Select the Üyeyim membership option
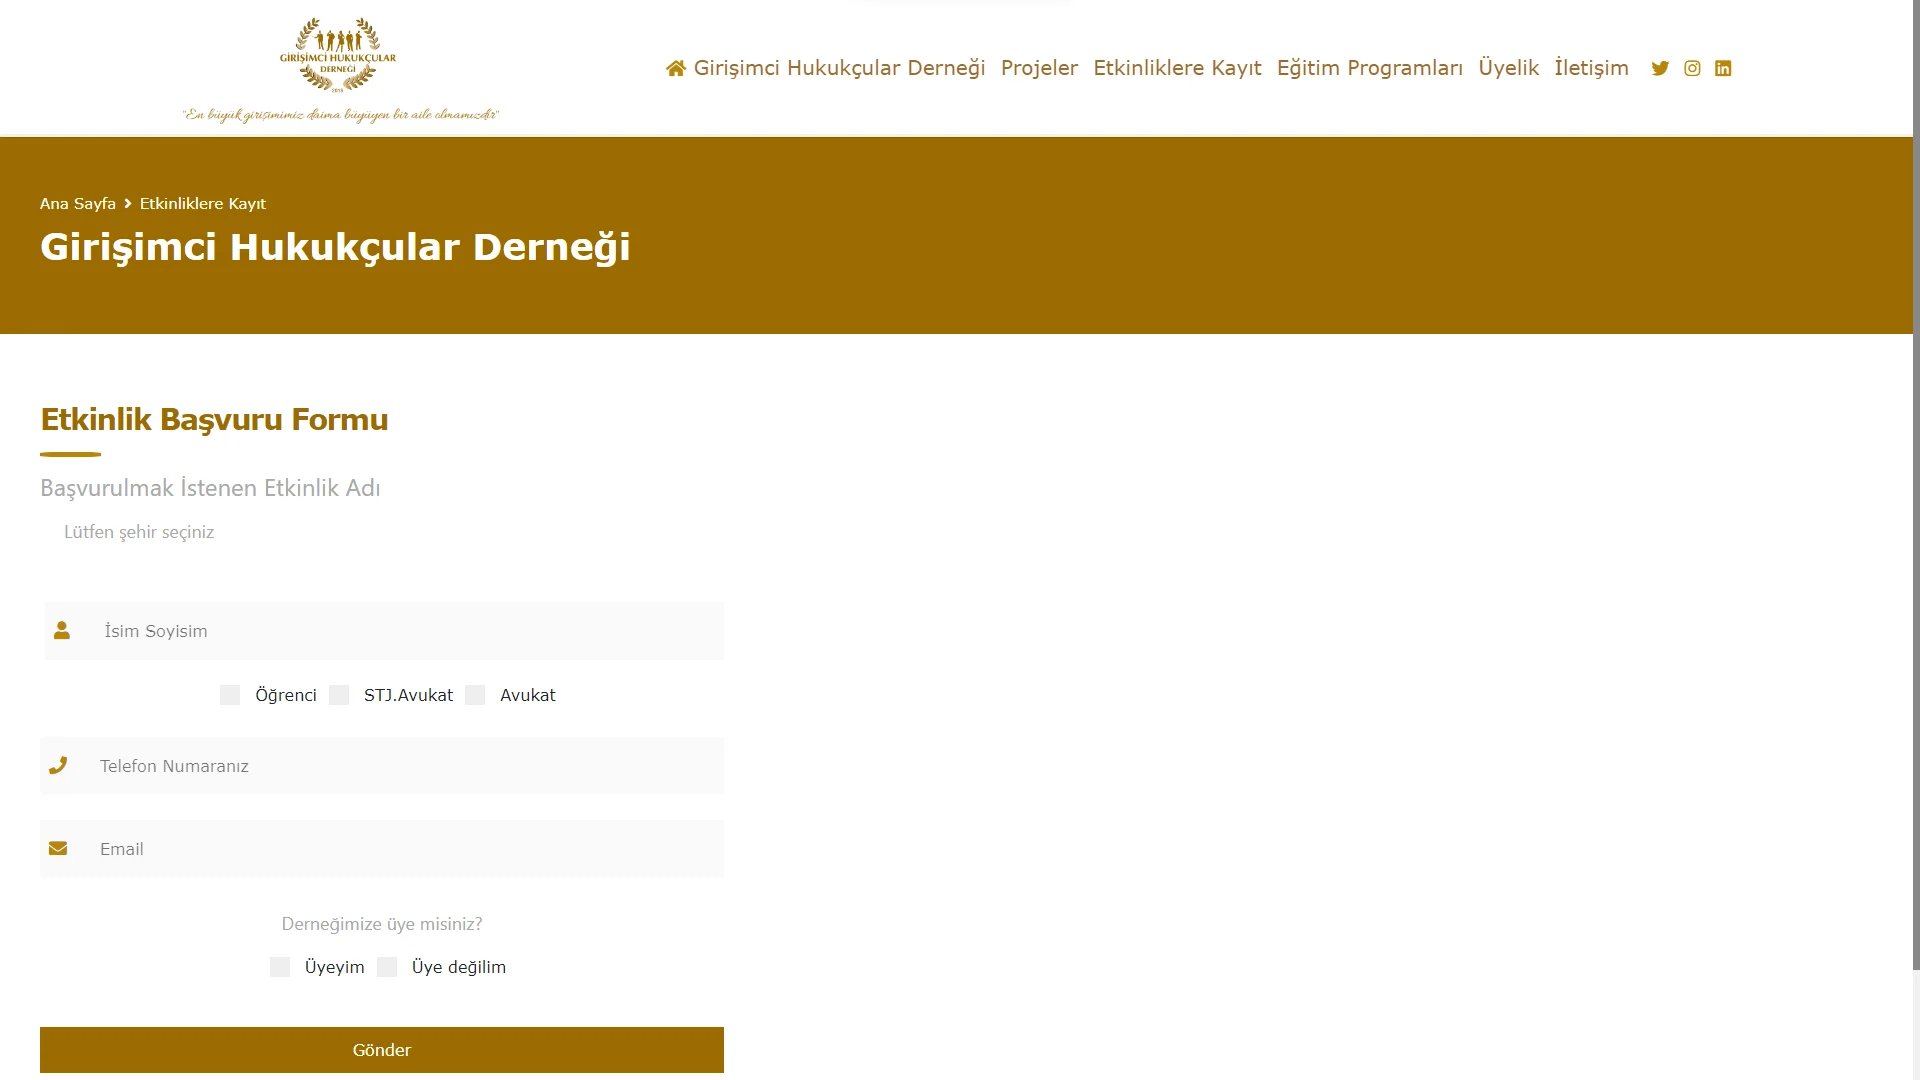Image resolution: width=1920 pixels, height=1080 pixels. coord(280,967)
